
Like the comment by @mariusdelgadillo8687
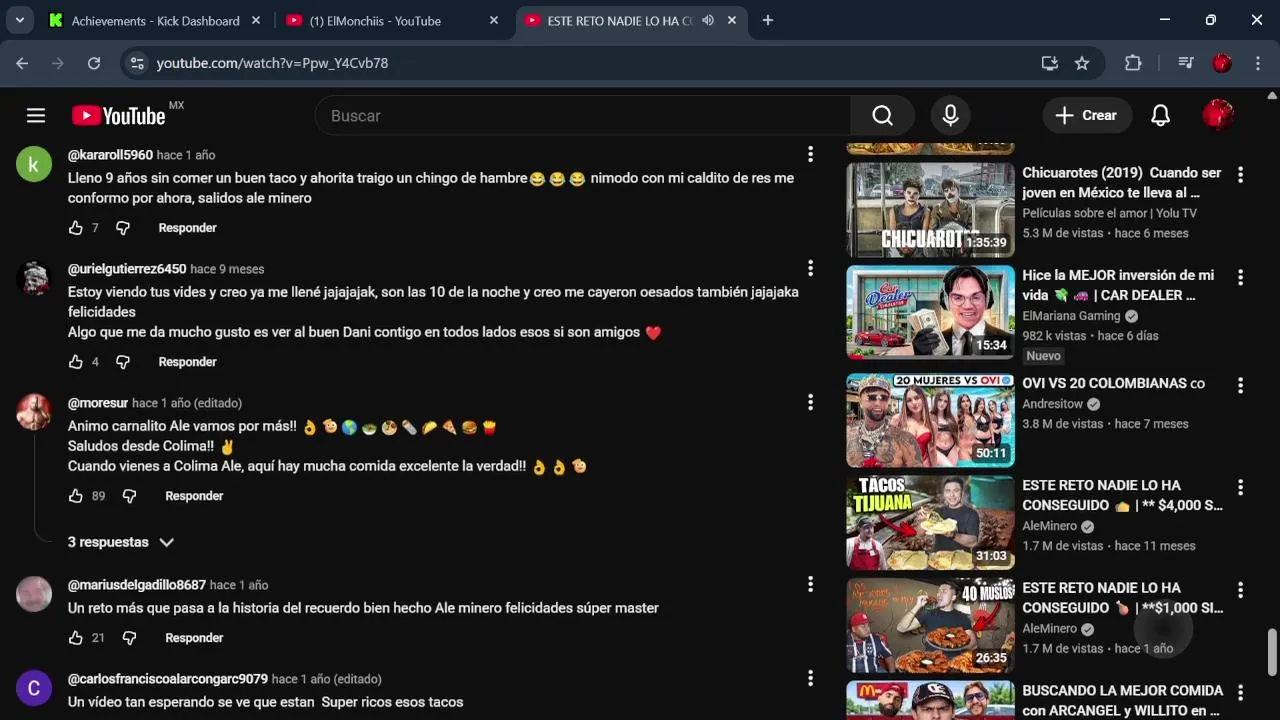pyautogui.click(x=76, y=638)
